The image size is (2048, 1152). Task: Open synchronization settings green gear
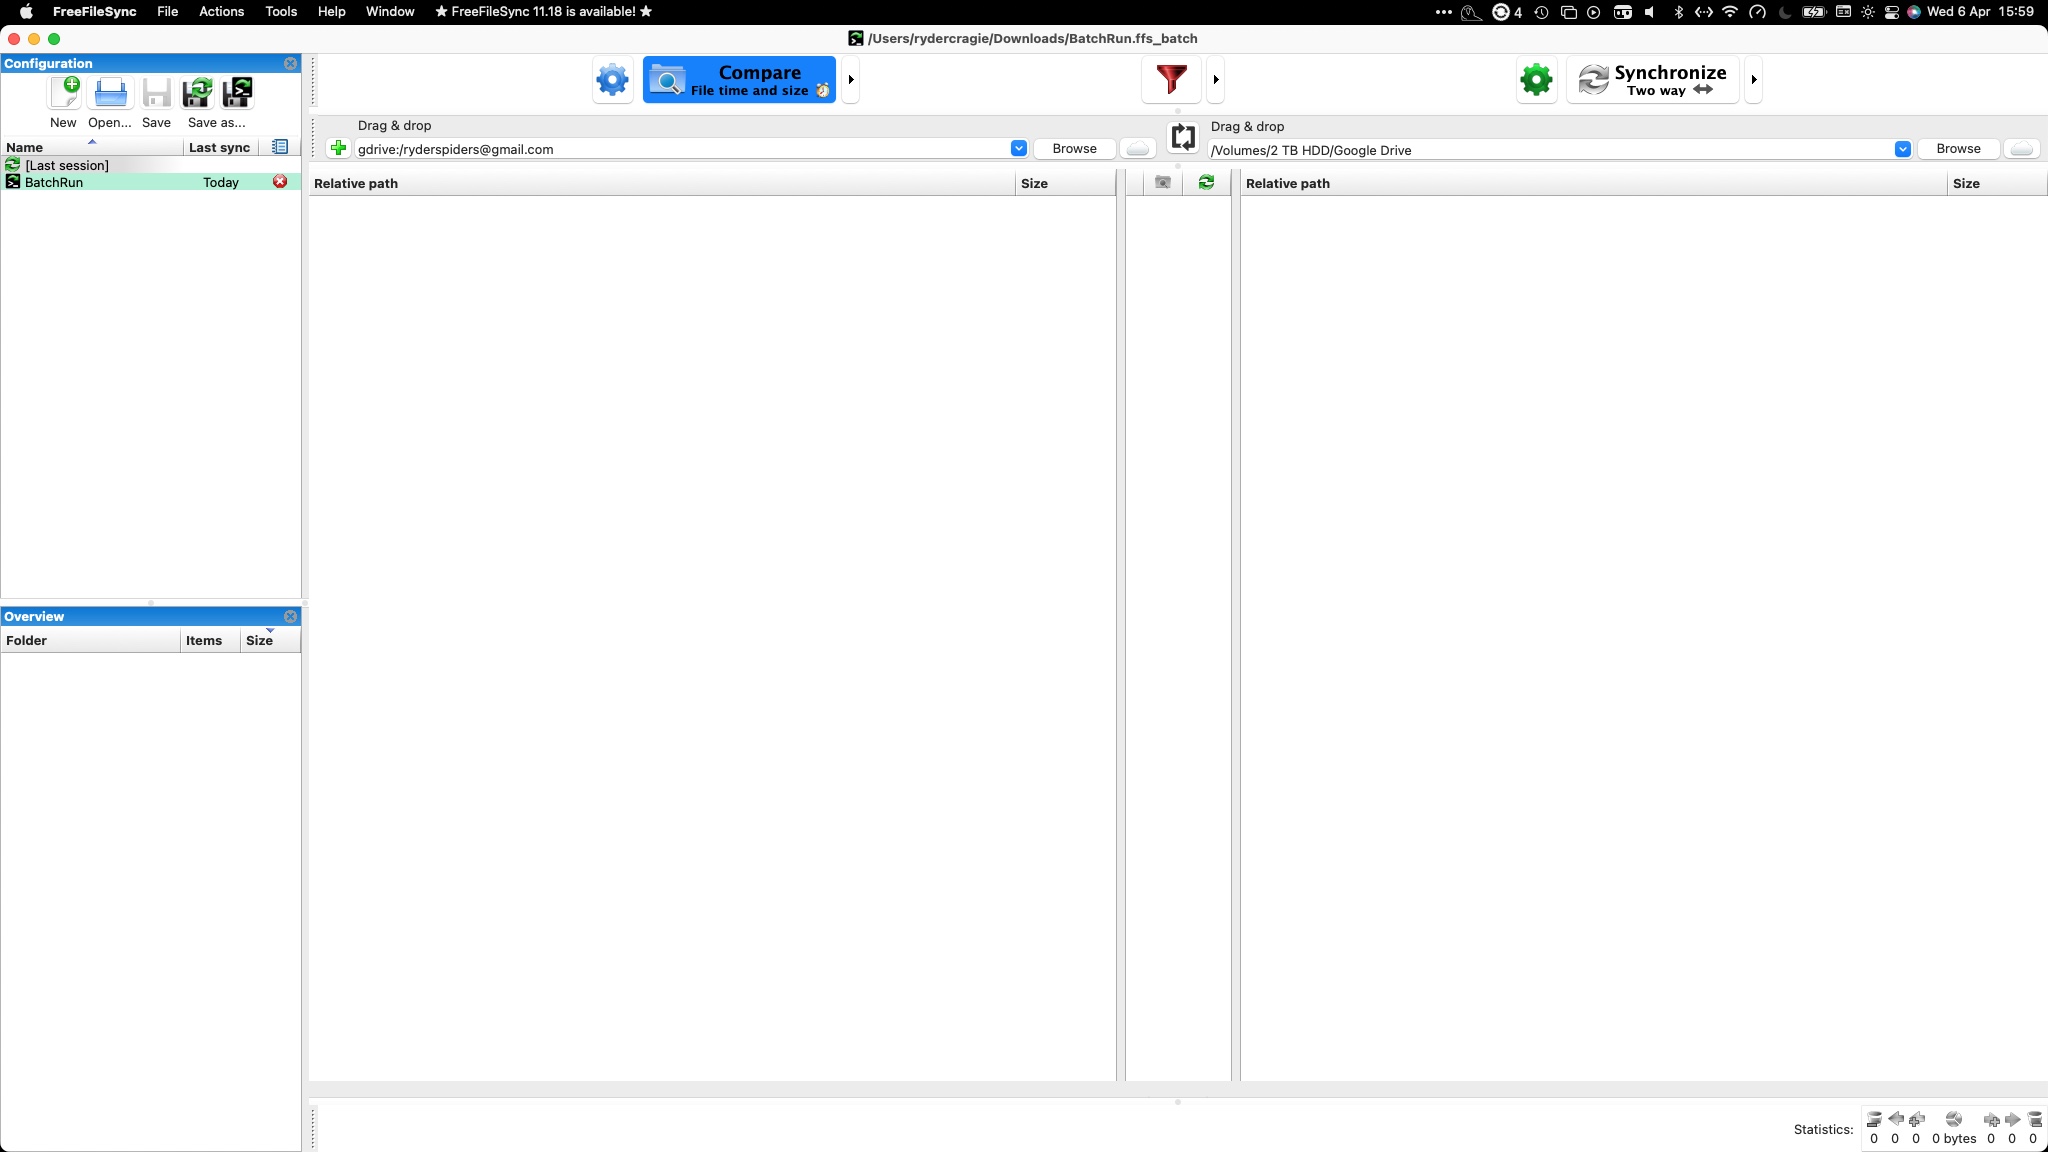[1536, 80]
